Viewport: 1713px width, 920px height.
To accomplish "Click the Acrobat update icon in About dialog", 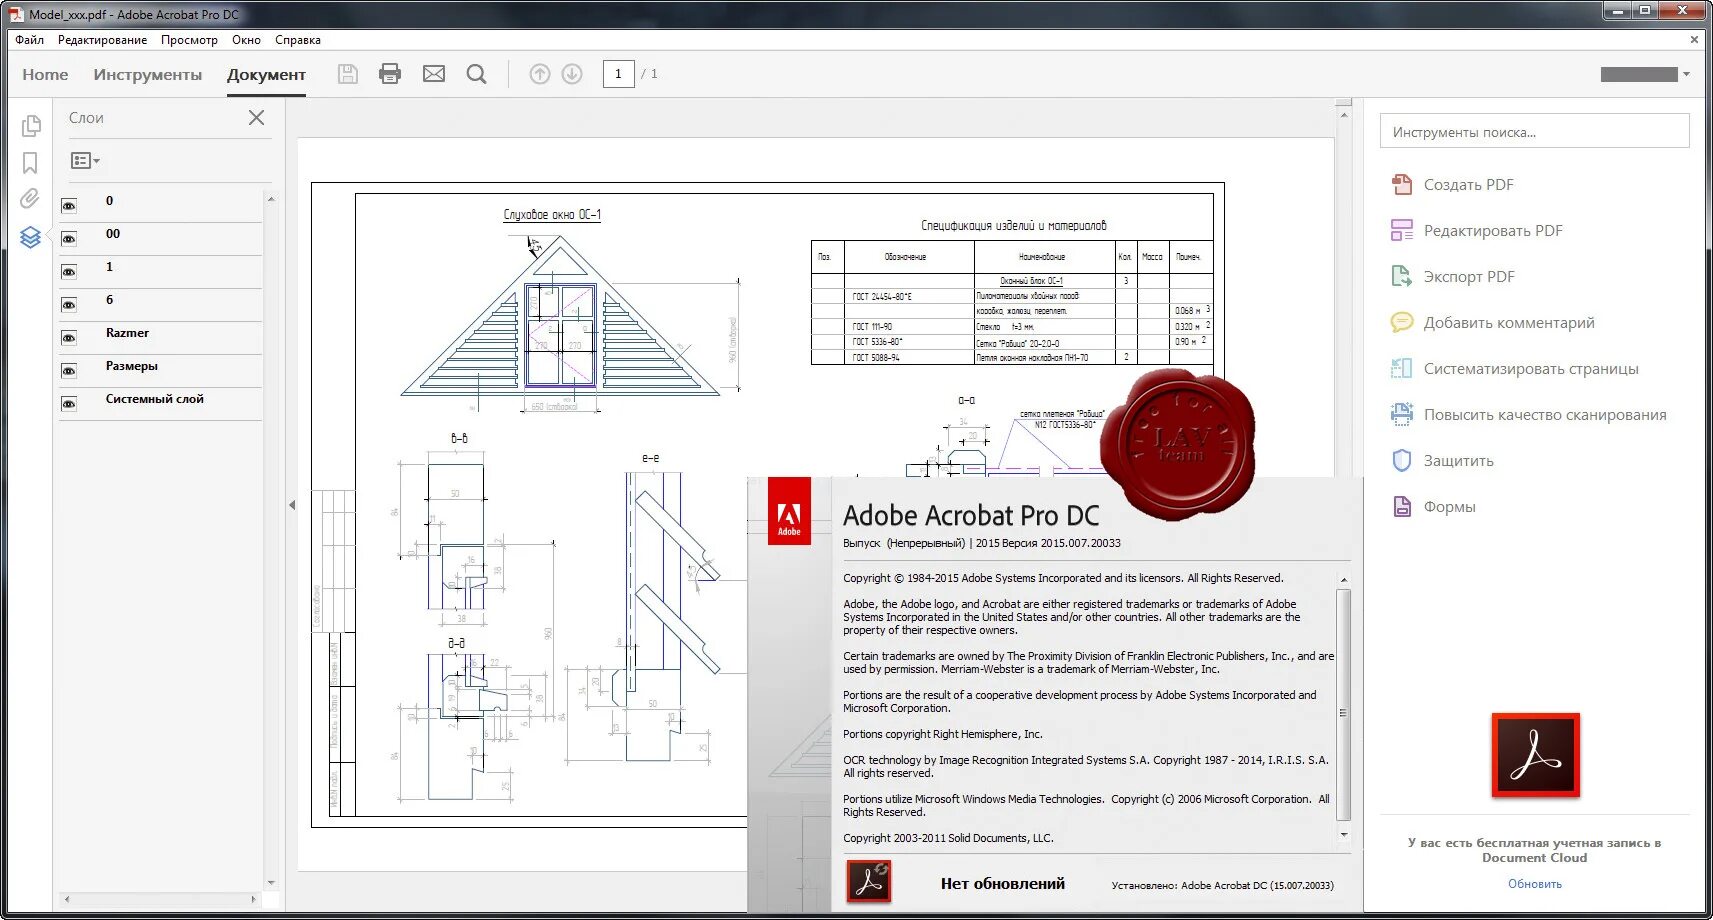I will [x=869, y=882].
